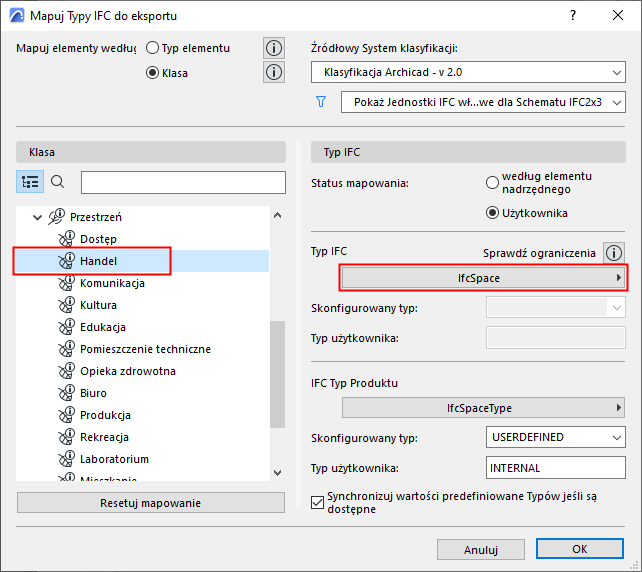Click the class icon next to Dostęp
Image resolution: width=642 pixels, height=572 pixels.
(66, 238)
